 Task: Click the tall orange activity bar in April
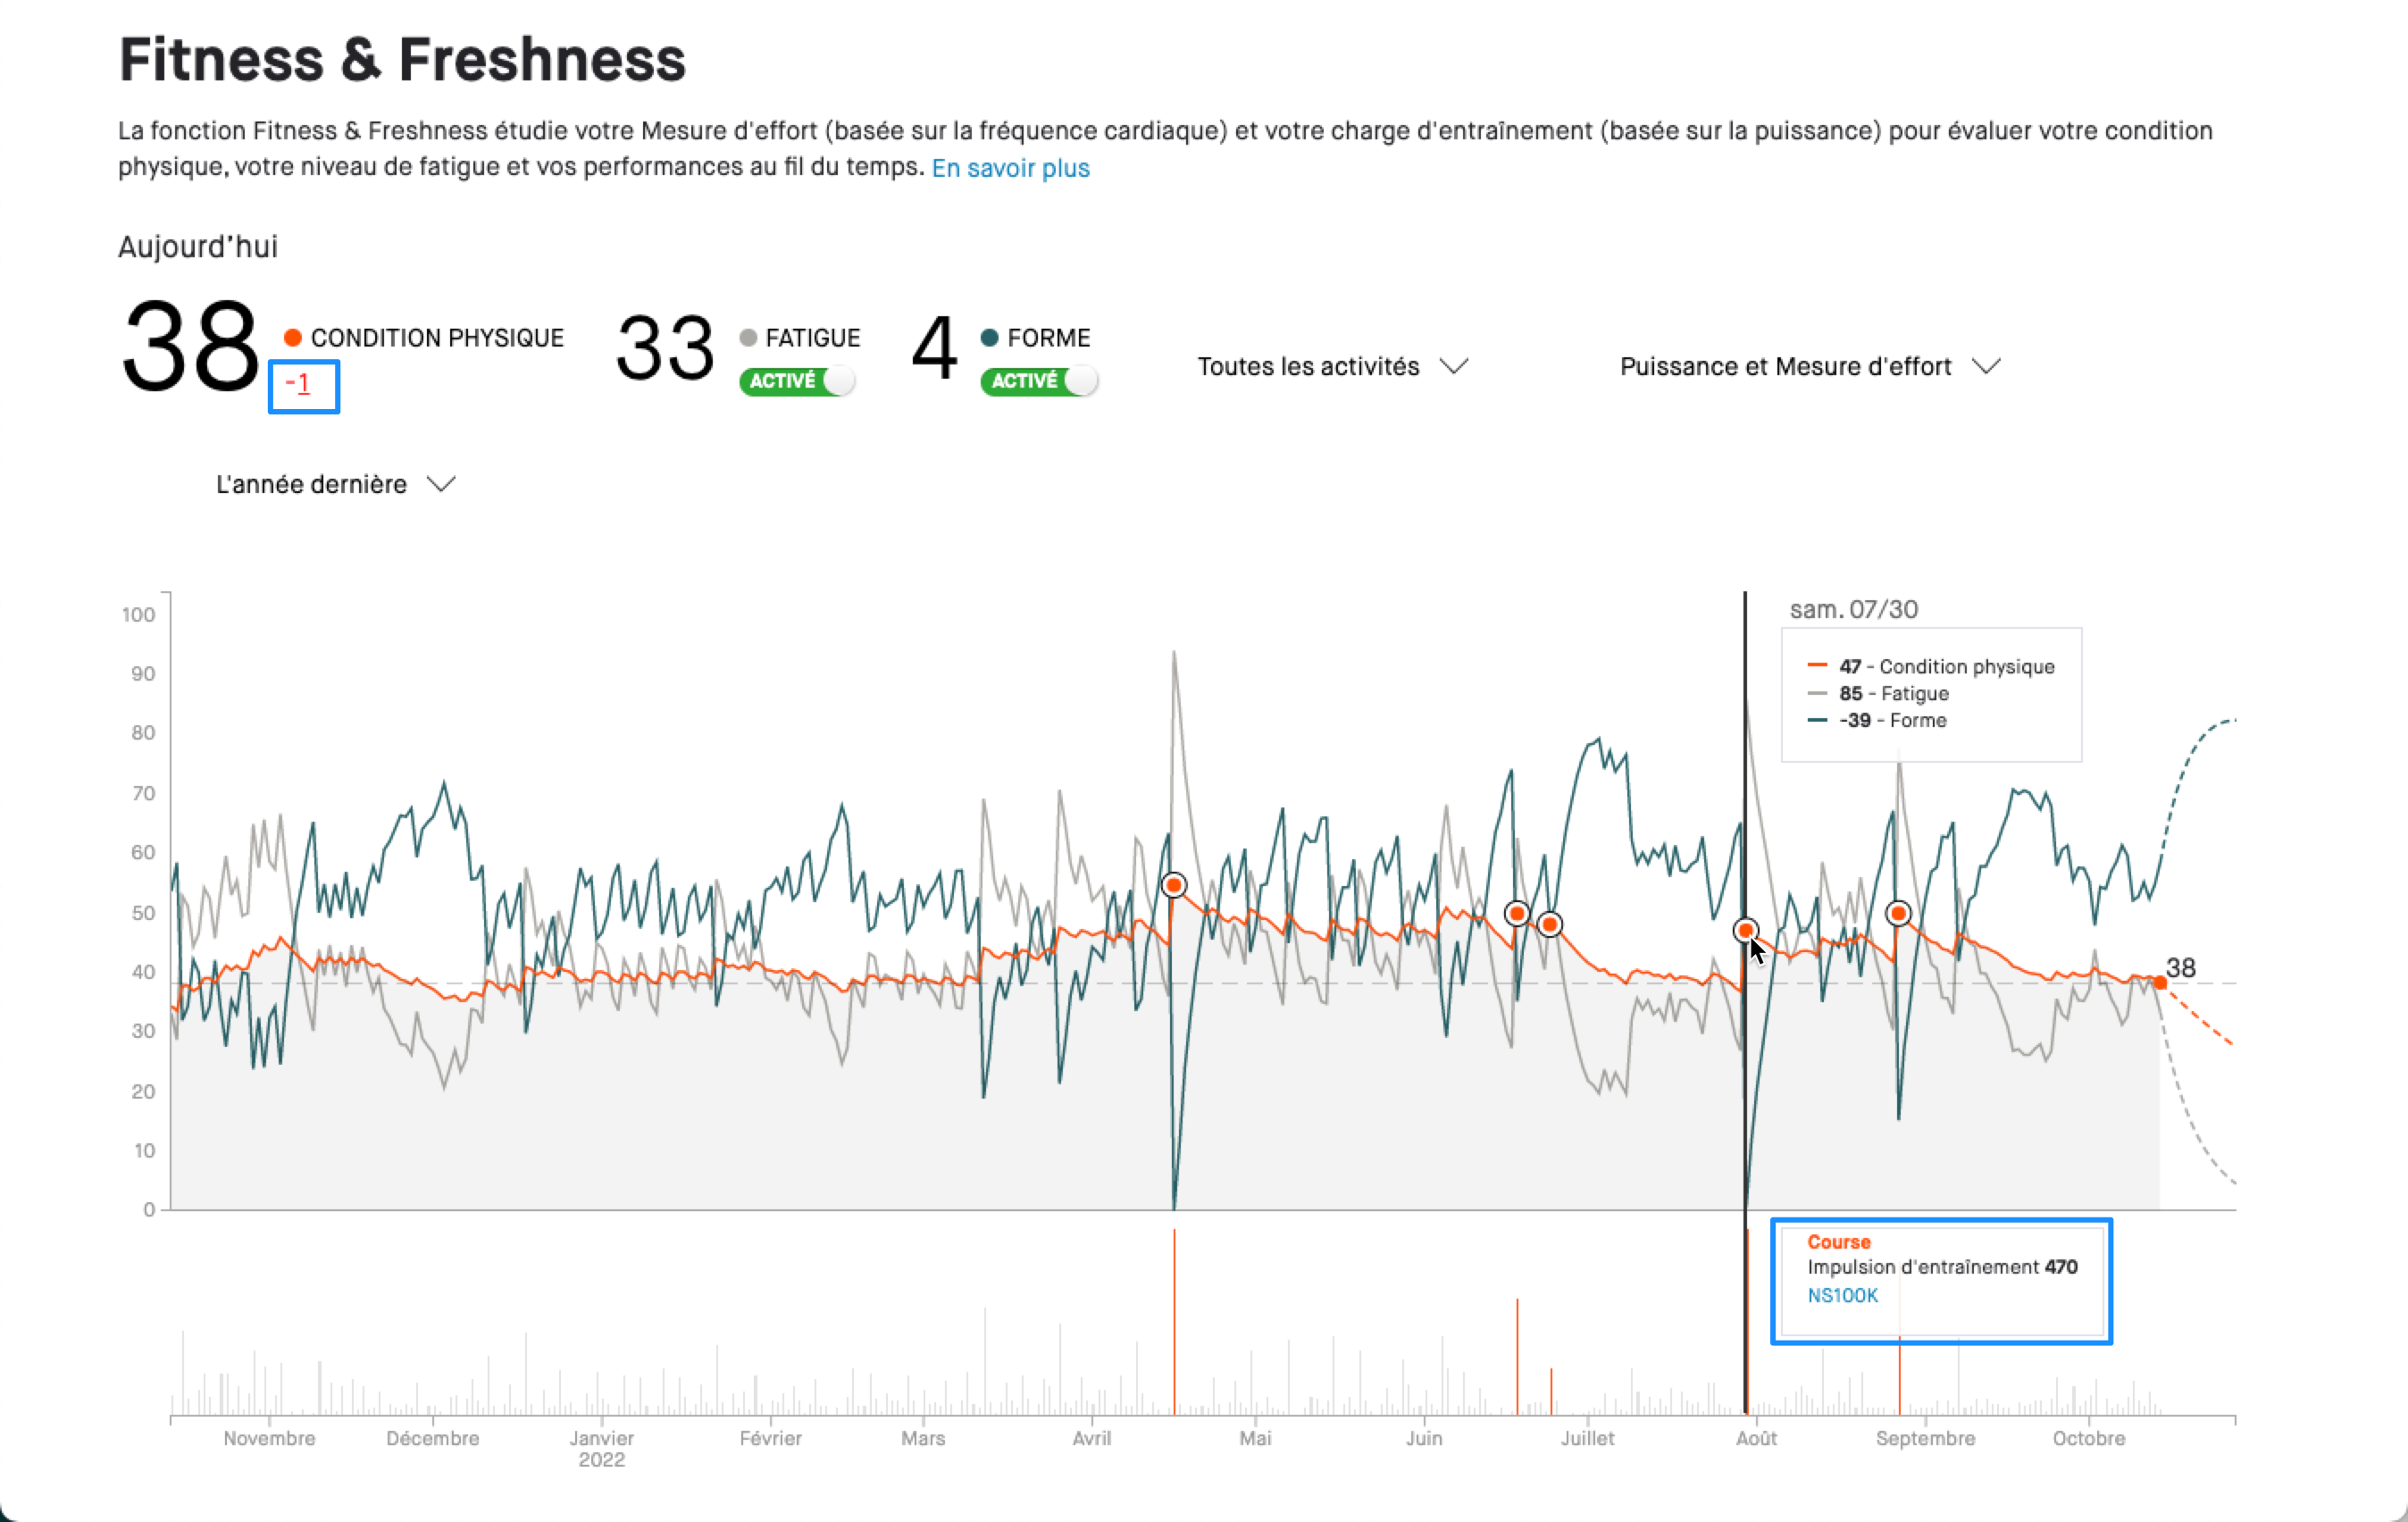[1174, 1322]
